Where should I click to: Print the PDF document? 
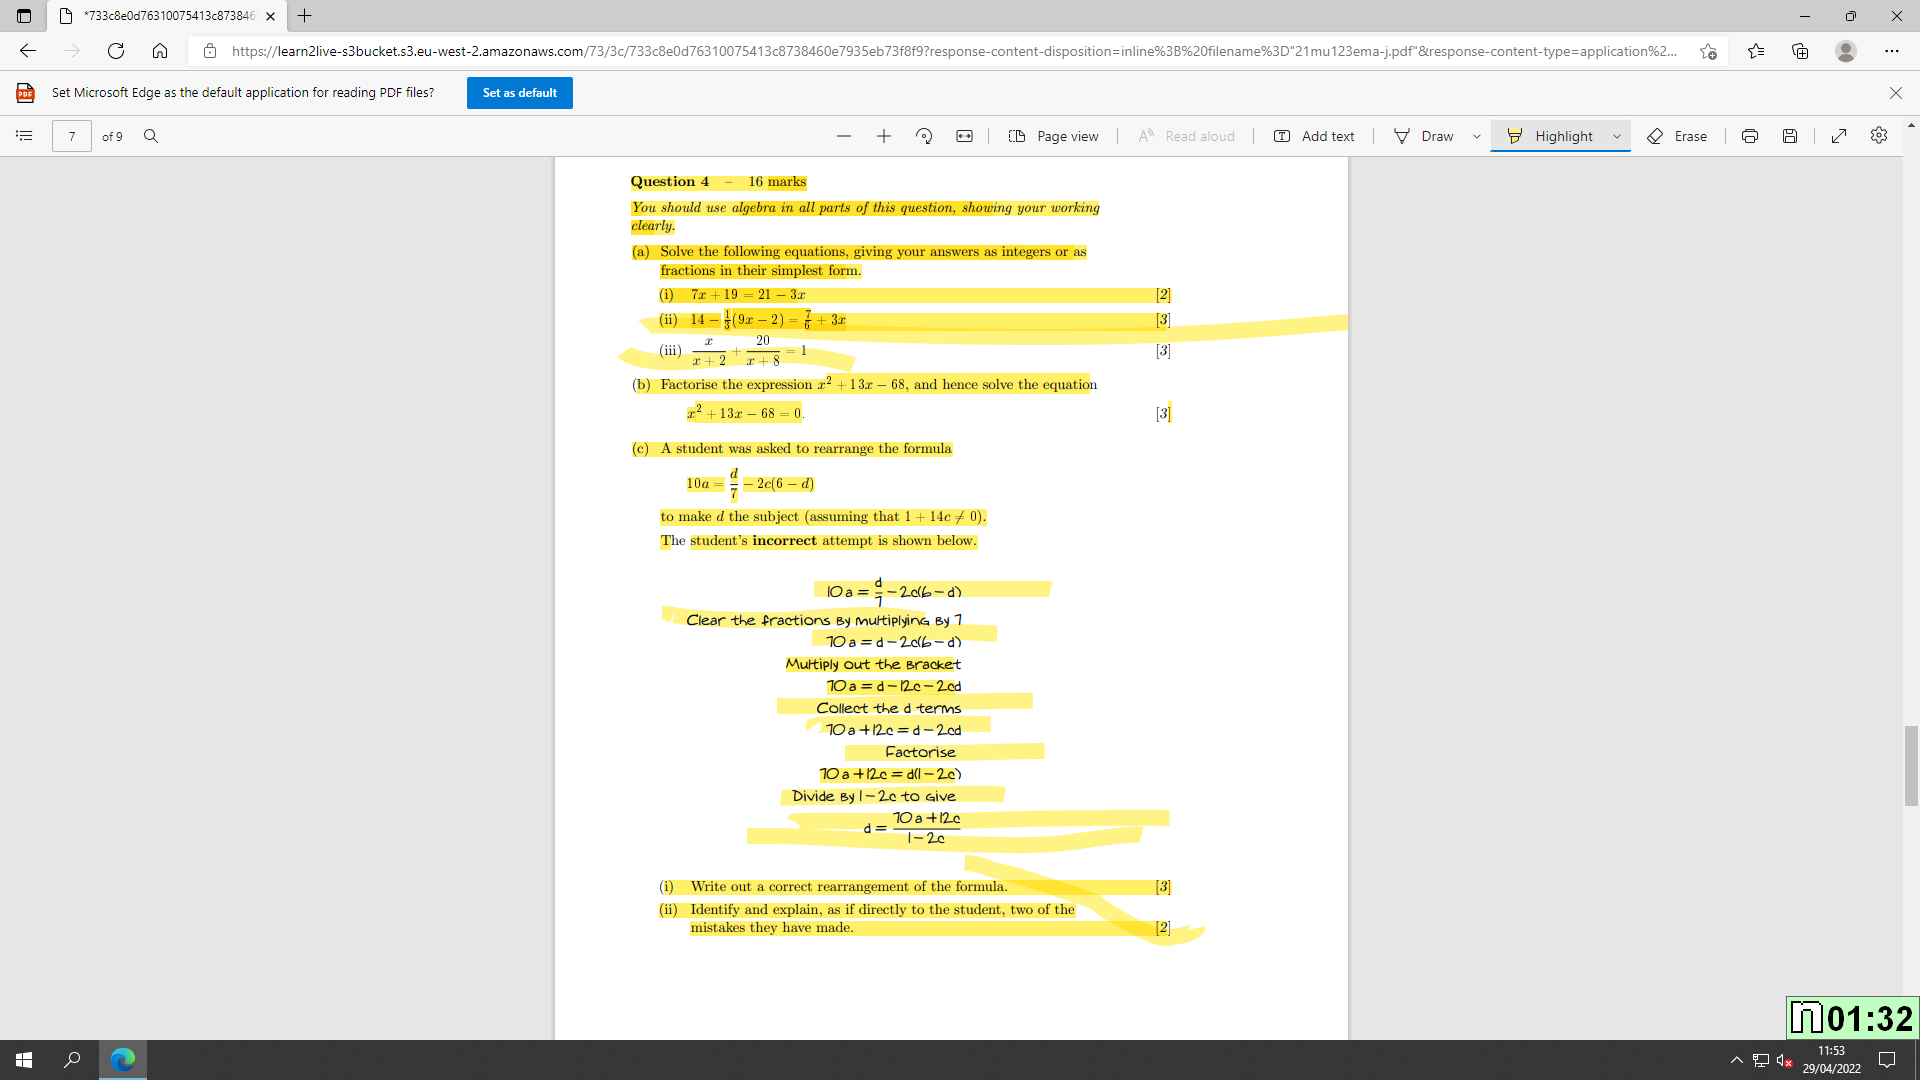(x=1750, y=136)
